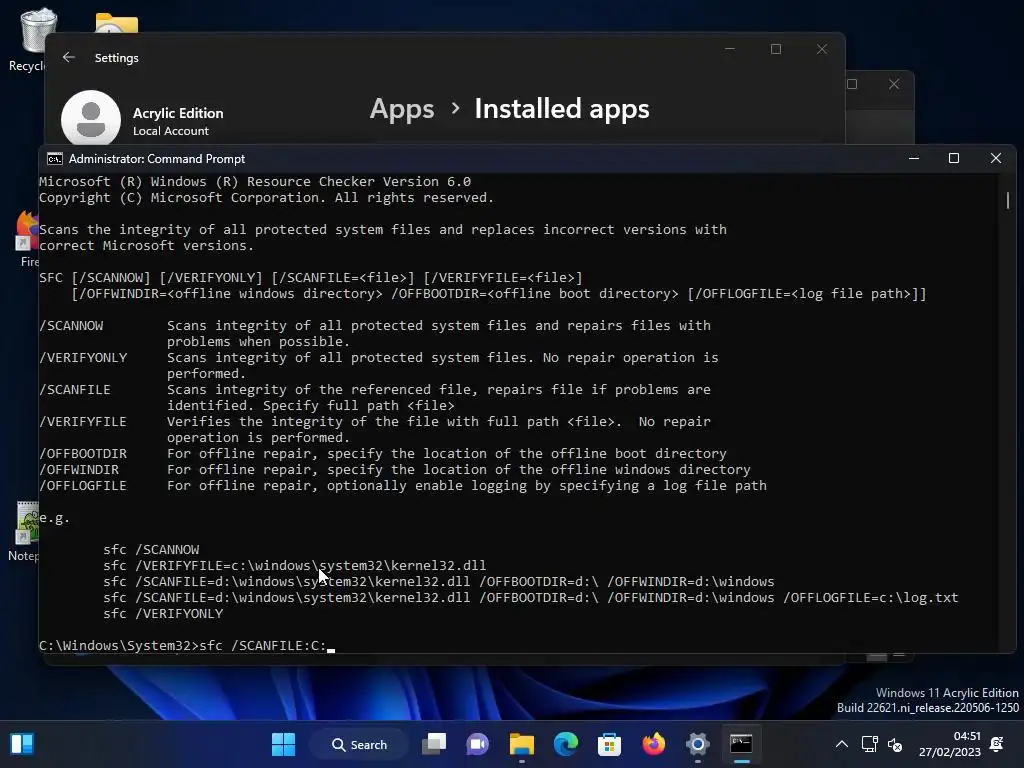
Task: Select 'Resource Checker Version 6.0' header line
Action: click(x=255, y=182)
